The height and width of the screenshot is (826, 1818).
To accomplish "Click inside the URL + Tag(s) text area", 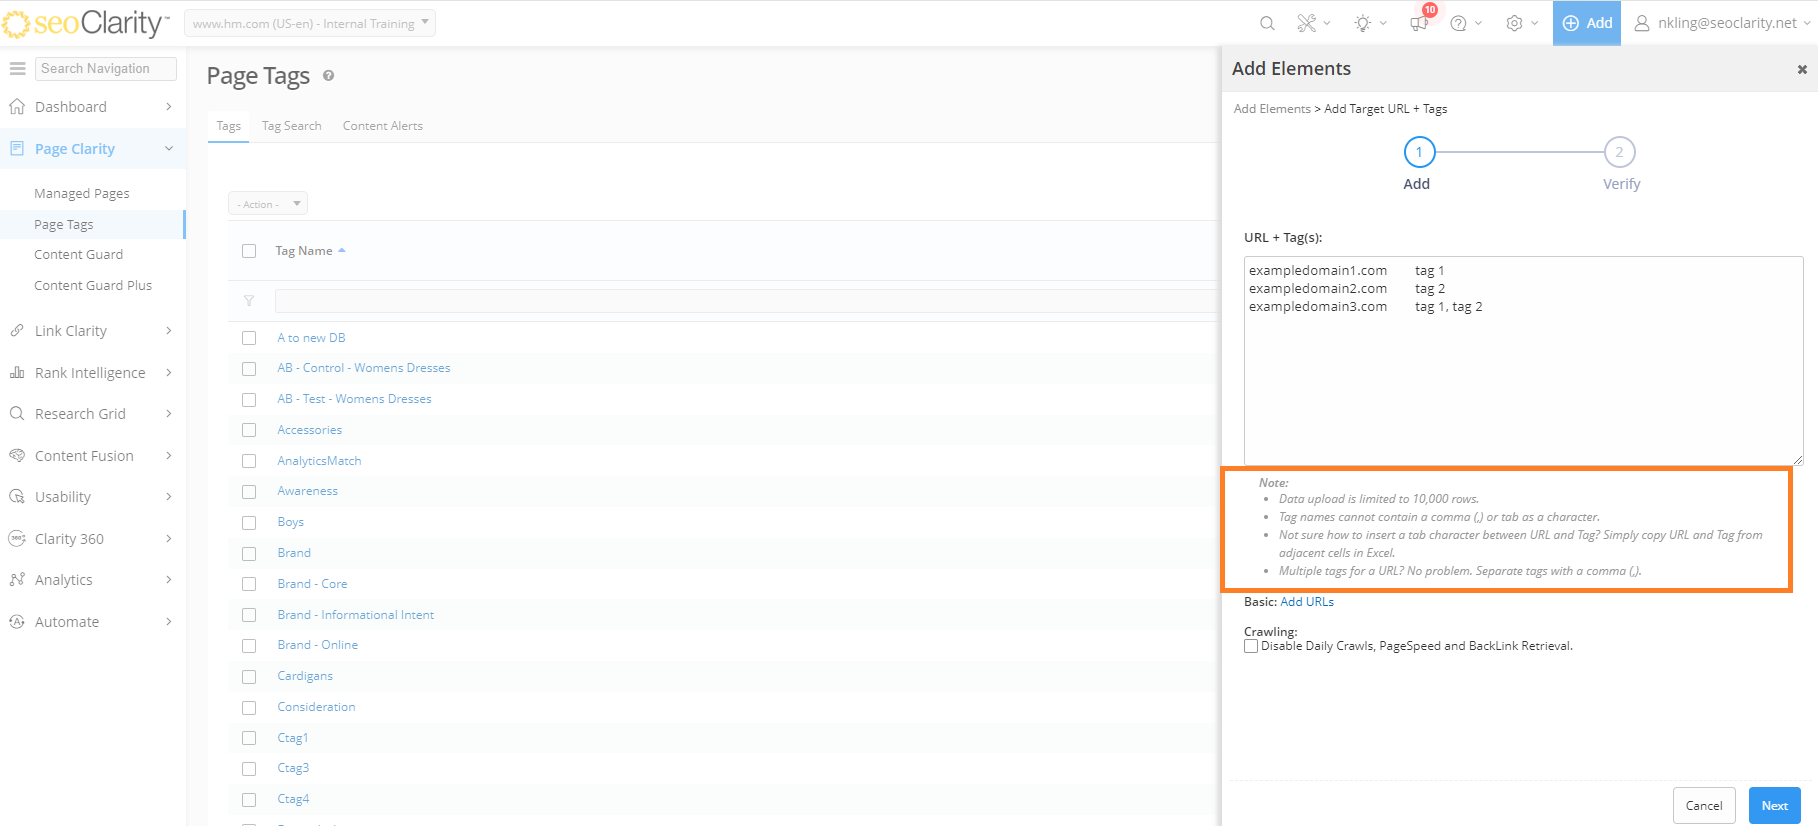I will [1522, 380].
